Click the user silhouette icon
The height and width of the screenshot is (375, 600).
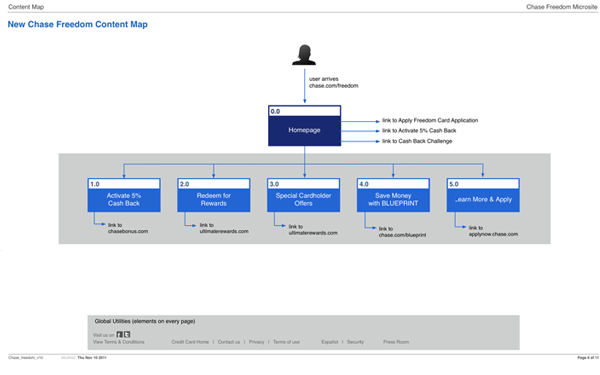[x=304, y=55]
